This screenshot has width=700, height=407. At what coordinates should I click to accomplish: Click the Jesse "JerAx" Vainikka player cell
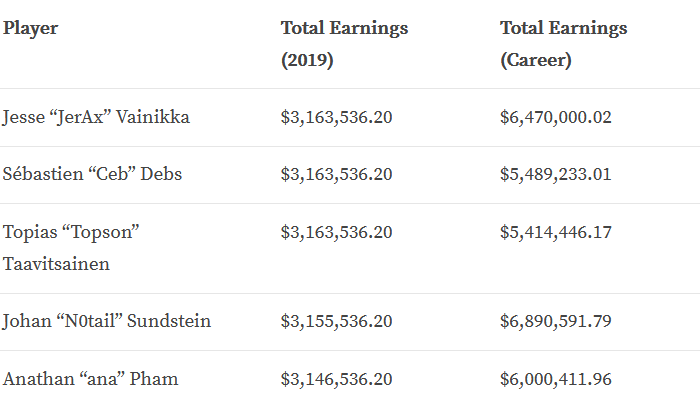[x=96, y=117]
